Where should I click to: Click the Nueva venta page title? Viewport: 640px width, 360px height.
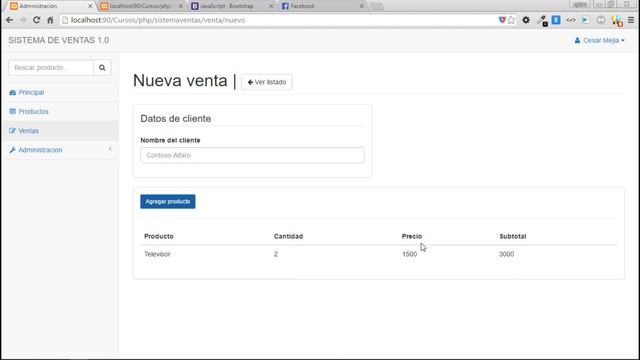[180, 80]
